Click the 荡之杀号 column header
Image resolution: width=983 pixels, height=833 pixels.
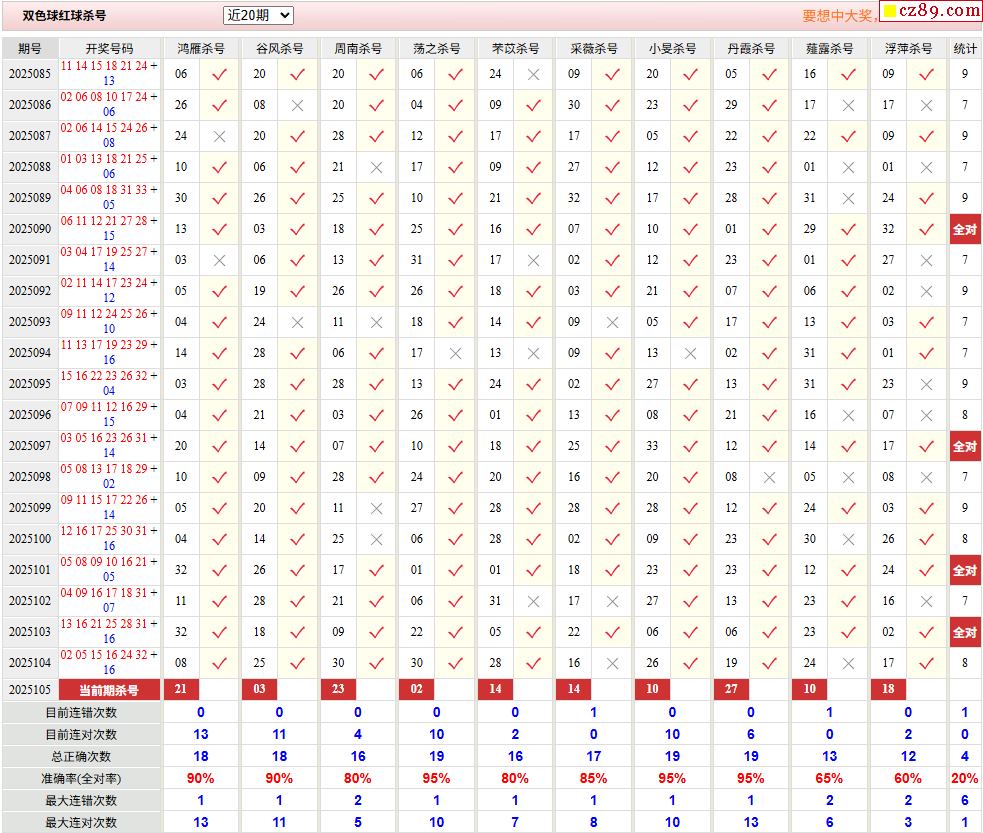(x=436, y=48)
